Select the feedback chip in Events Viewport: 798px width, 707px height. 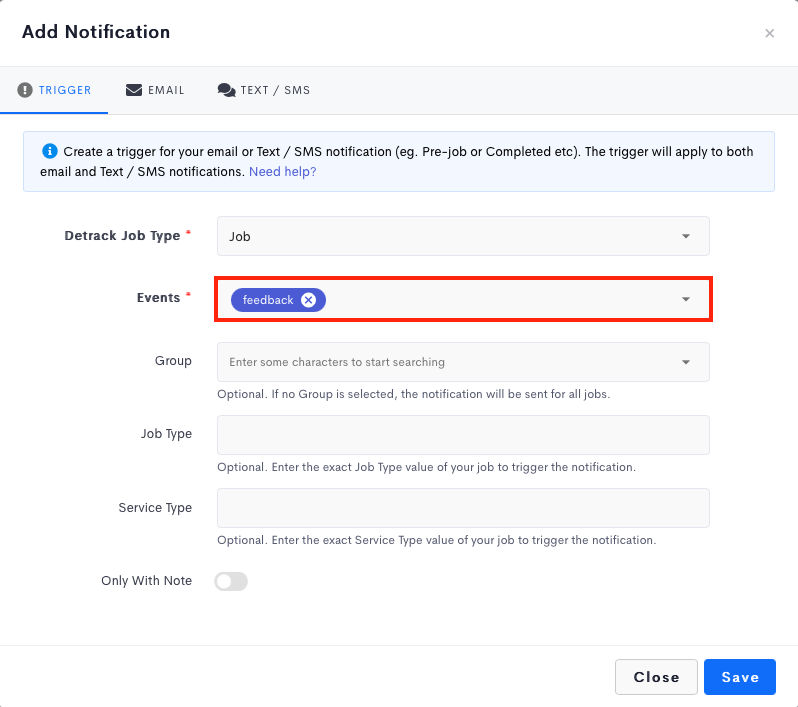[267, 300]
